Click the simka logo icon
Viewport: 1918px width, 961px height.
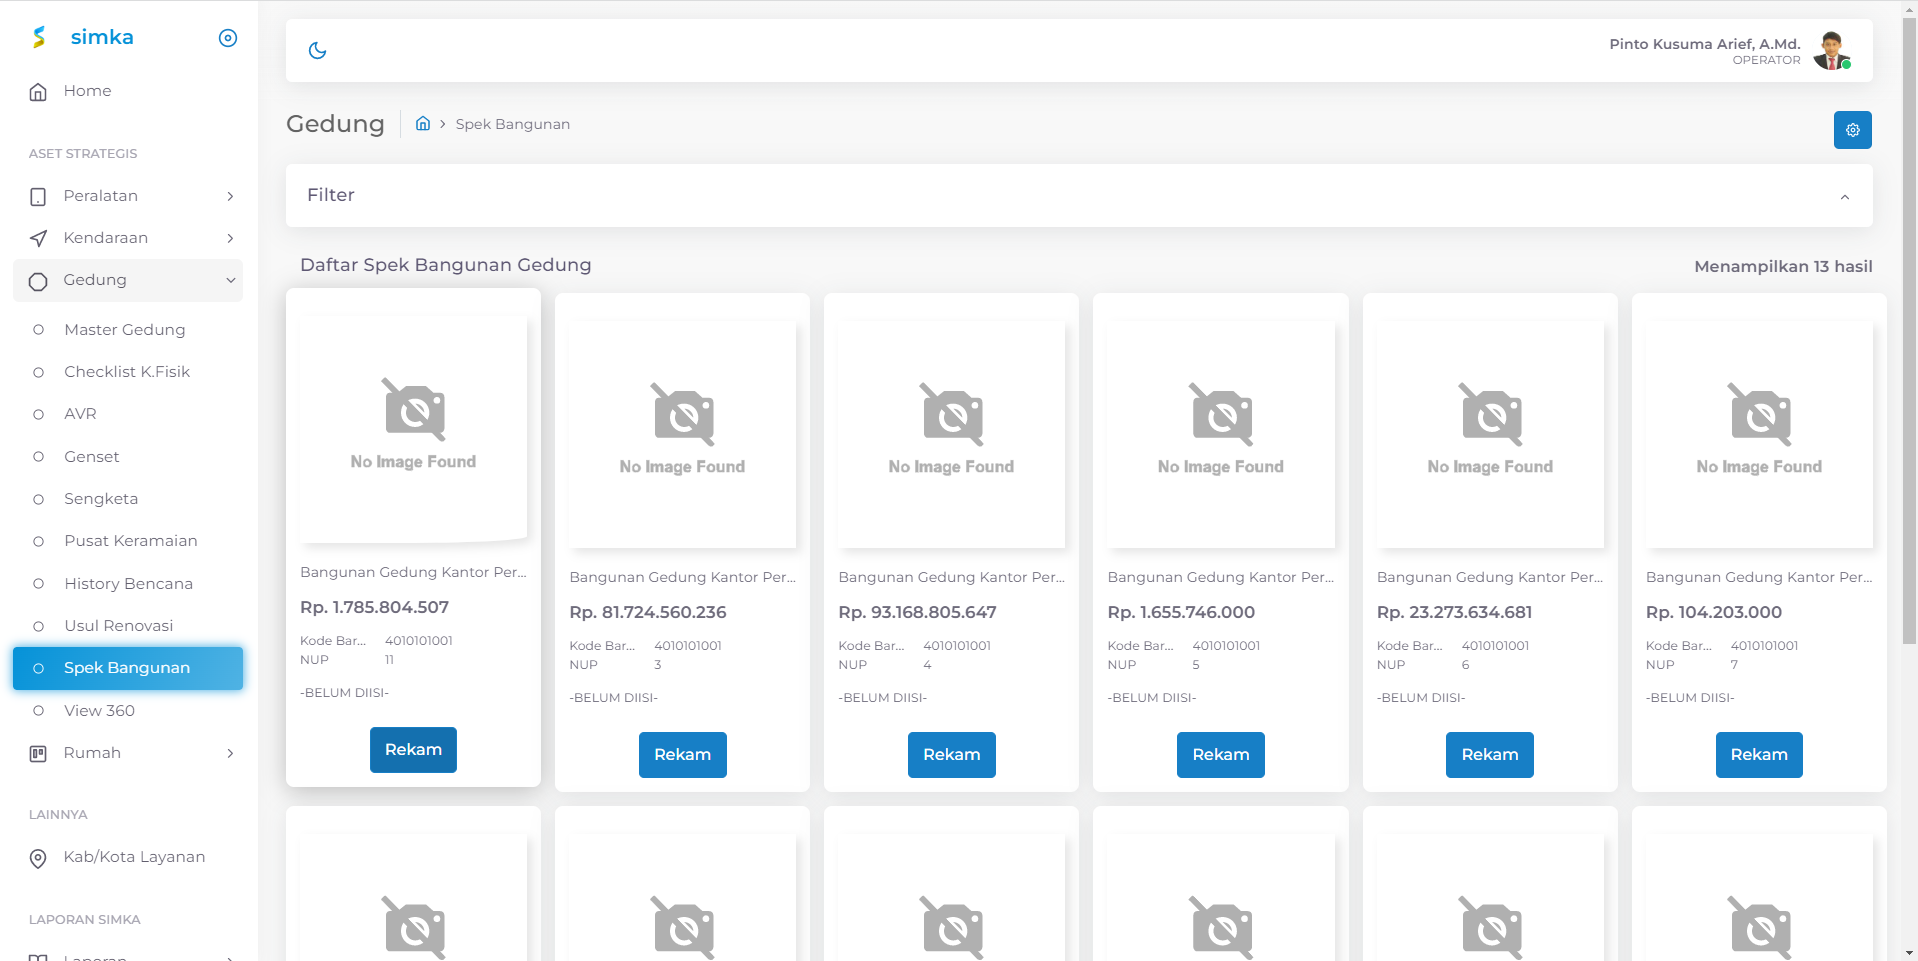(x=39, y=37)
